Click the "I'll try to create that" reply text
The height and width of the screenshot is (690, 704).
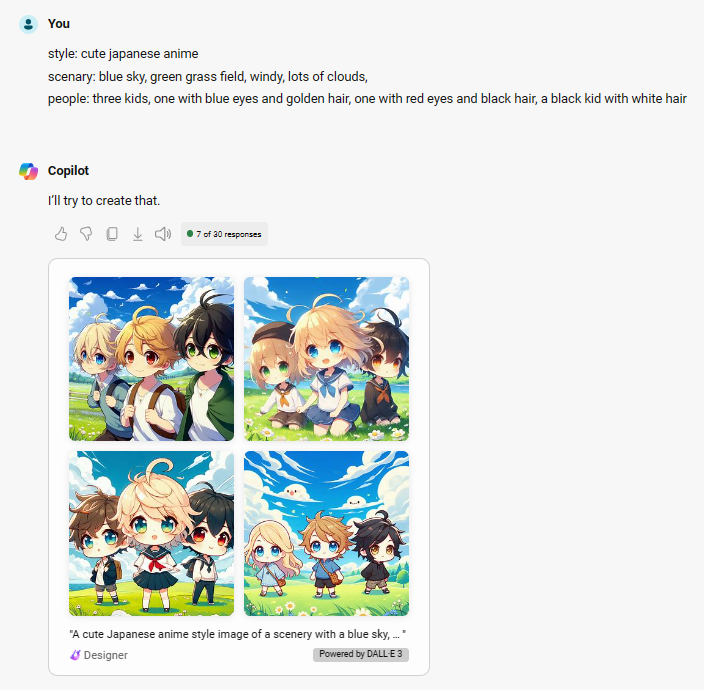pyautogui.click(x=104, y=200)
